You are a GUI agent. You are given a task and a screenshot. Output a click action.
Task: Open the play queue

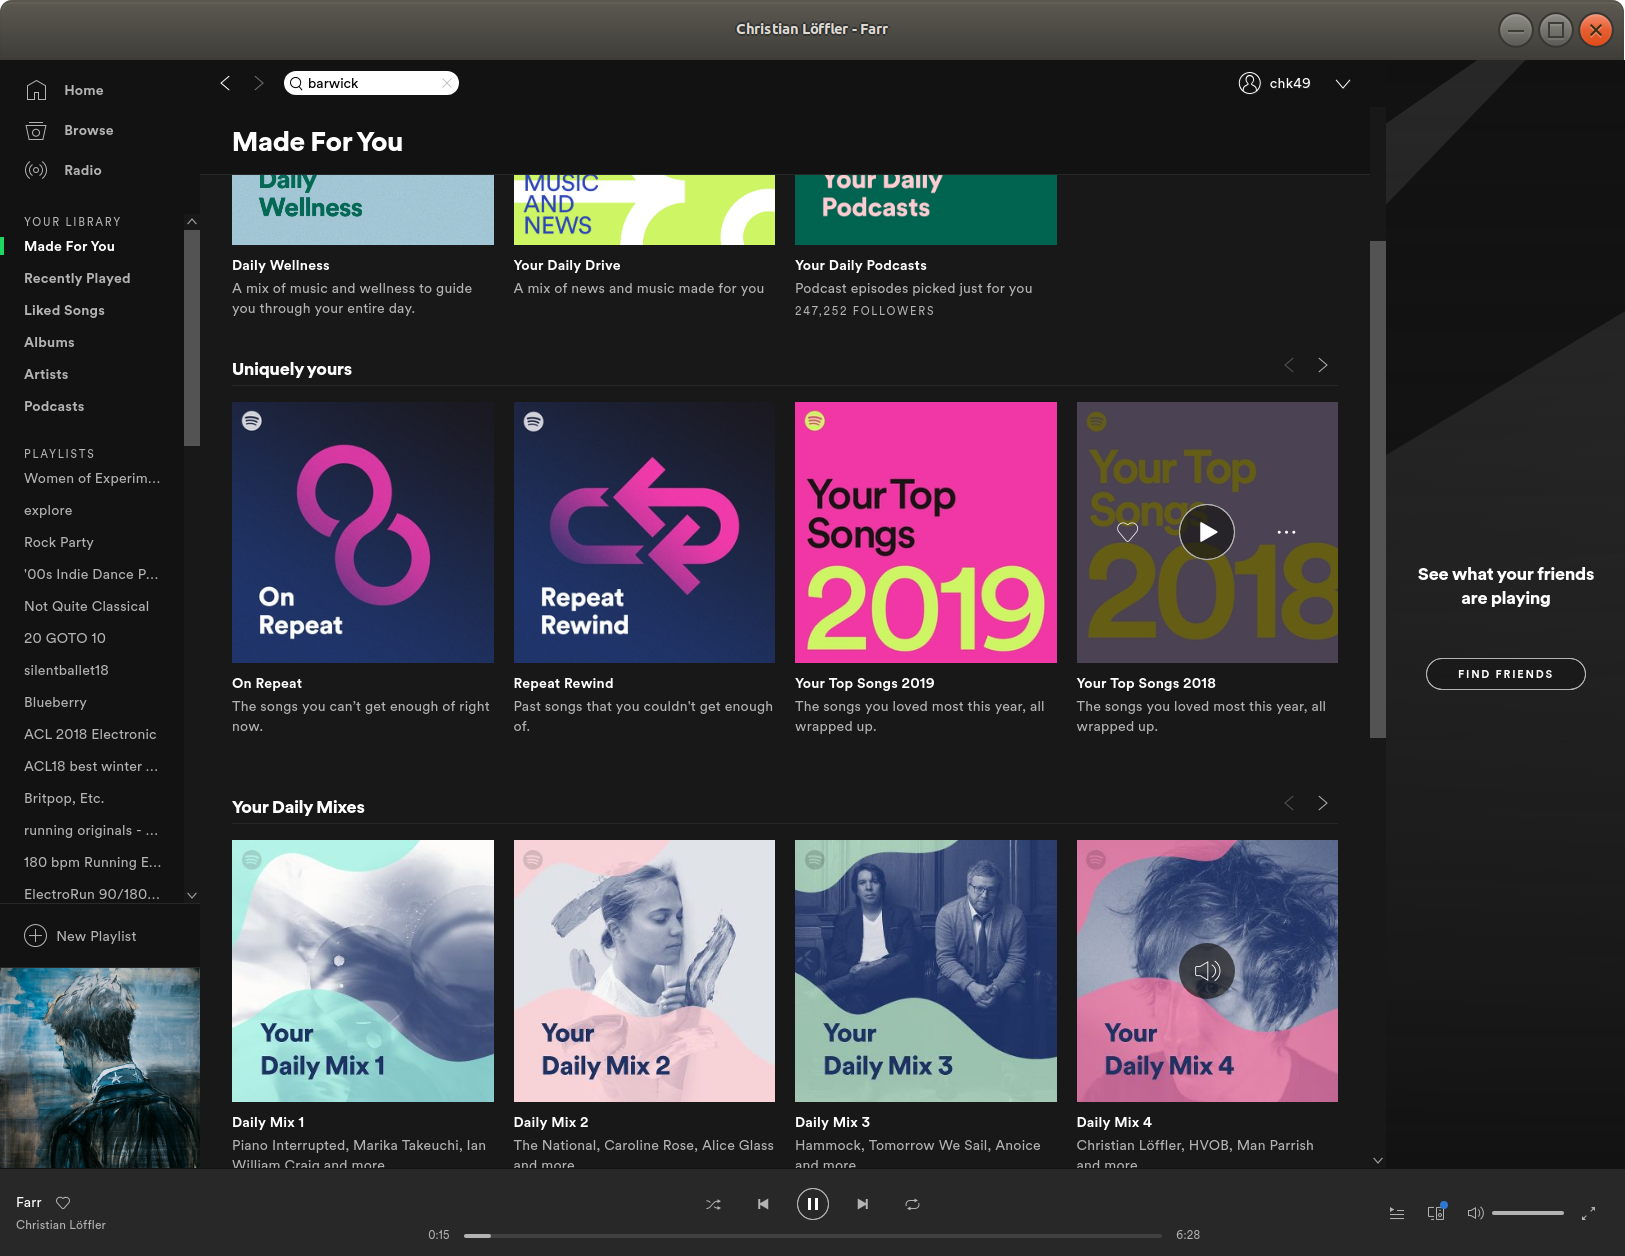coord(1397,1213)
